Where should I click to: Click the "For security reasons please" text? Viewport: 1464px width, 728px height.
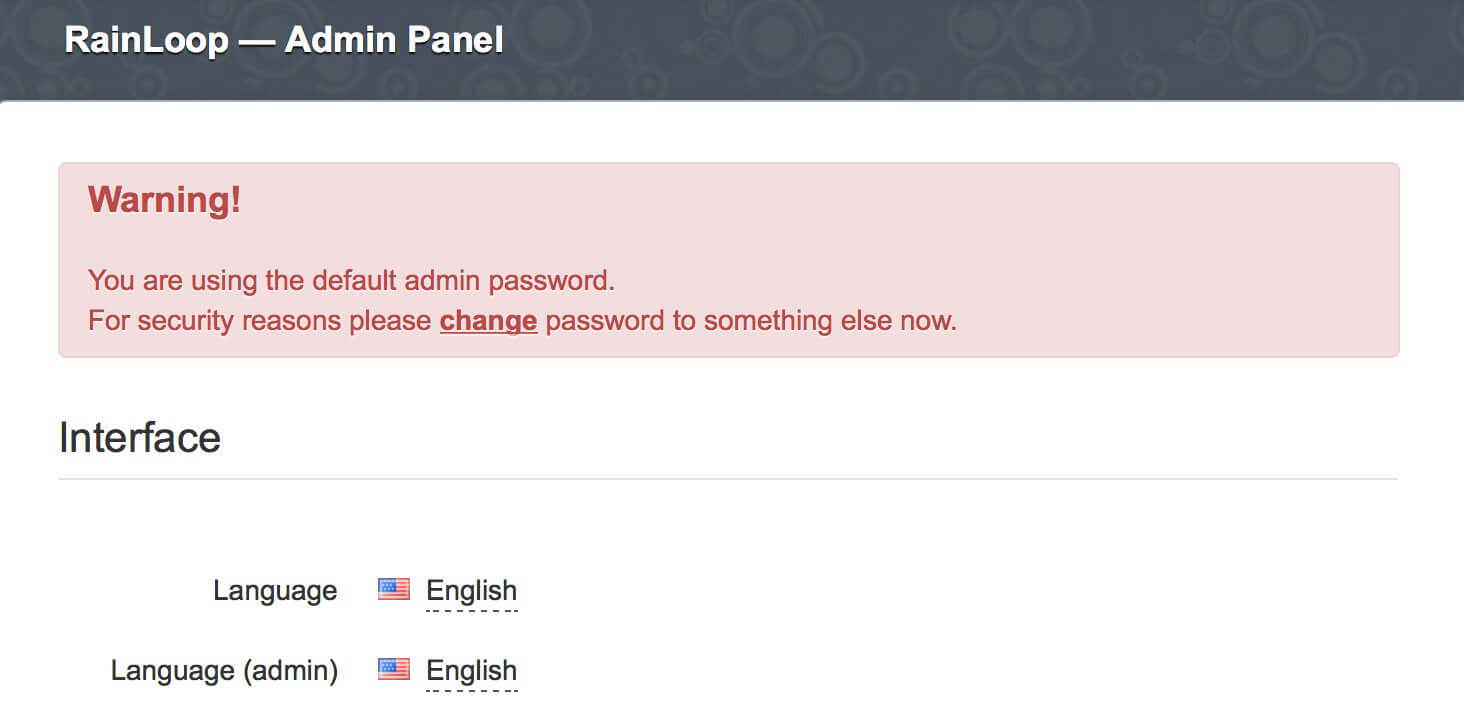260,321
